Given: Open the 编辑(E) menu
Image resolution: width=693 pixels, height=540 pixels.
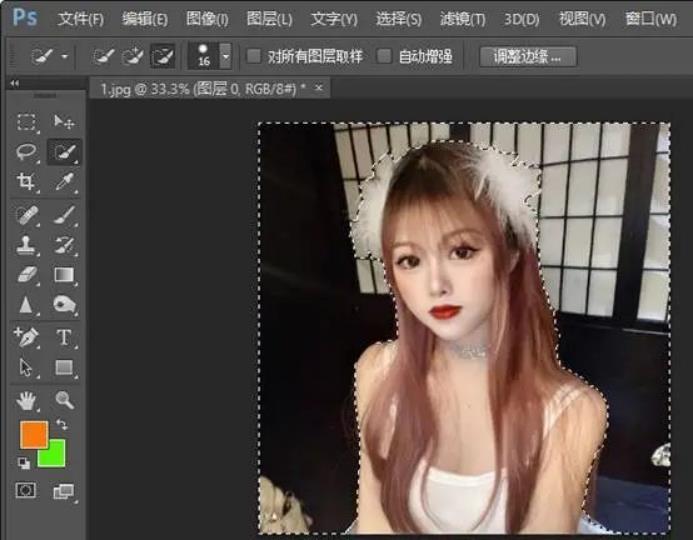Looking at the screenshot, I should click(145, 19).
